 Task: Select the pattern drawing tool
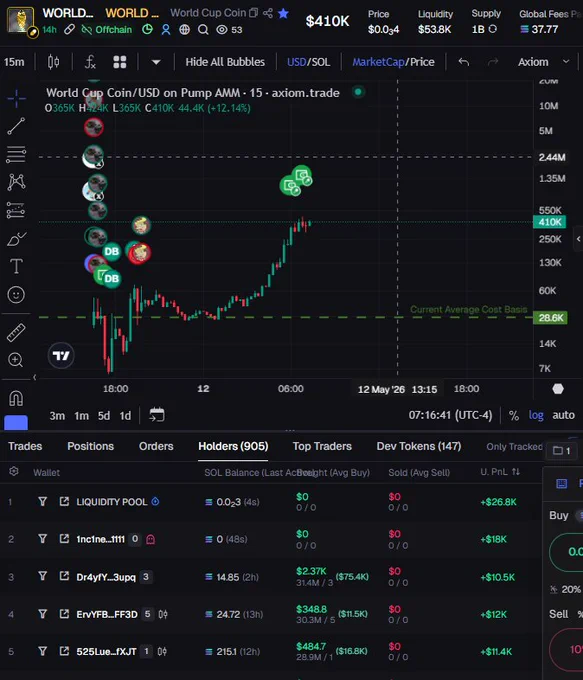[x=16, y=182]
